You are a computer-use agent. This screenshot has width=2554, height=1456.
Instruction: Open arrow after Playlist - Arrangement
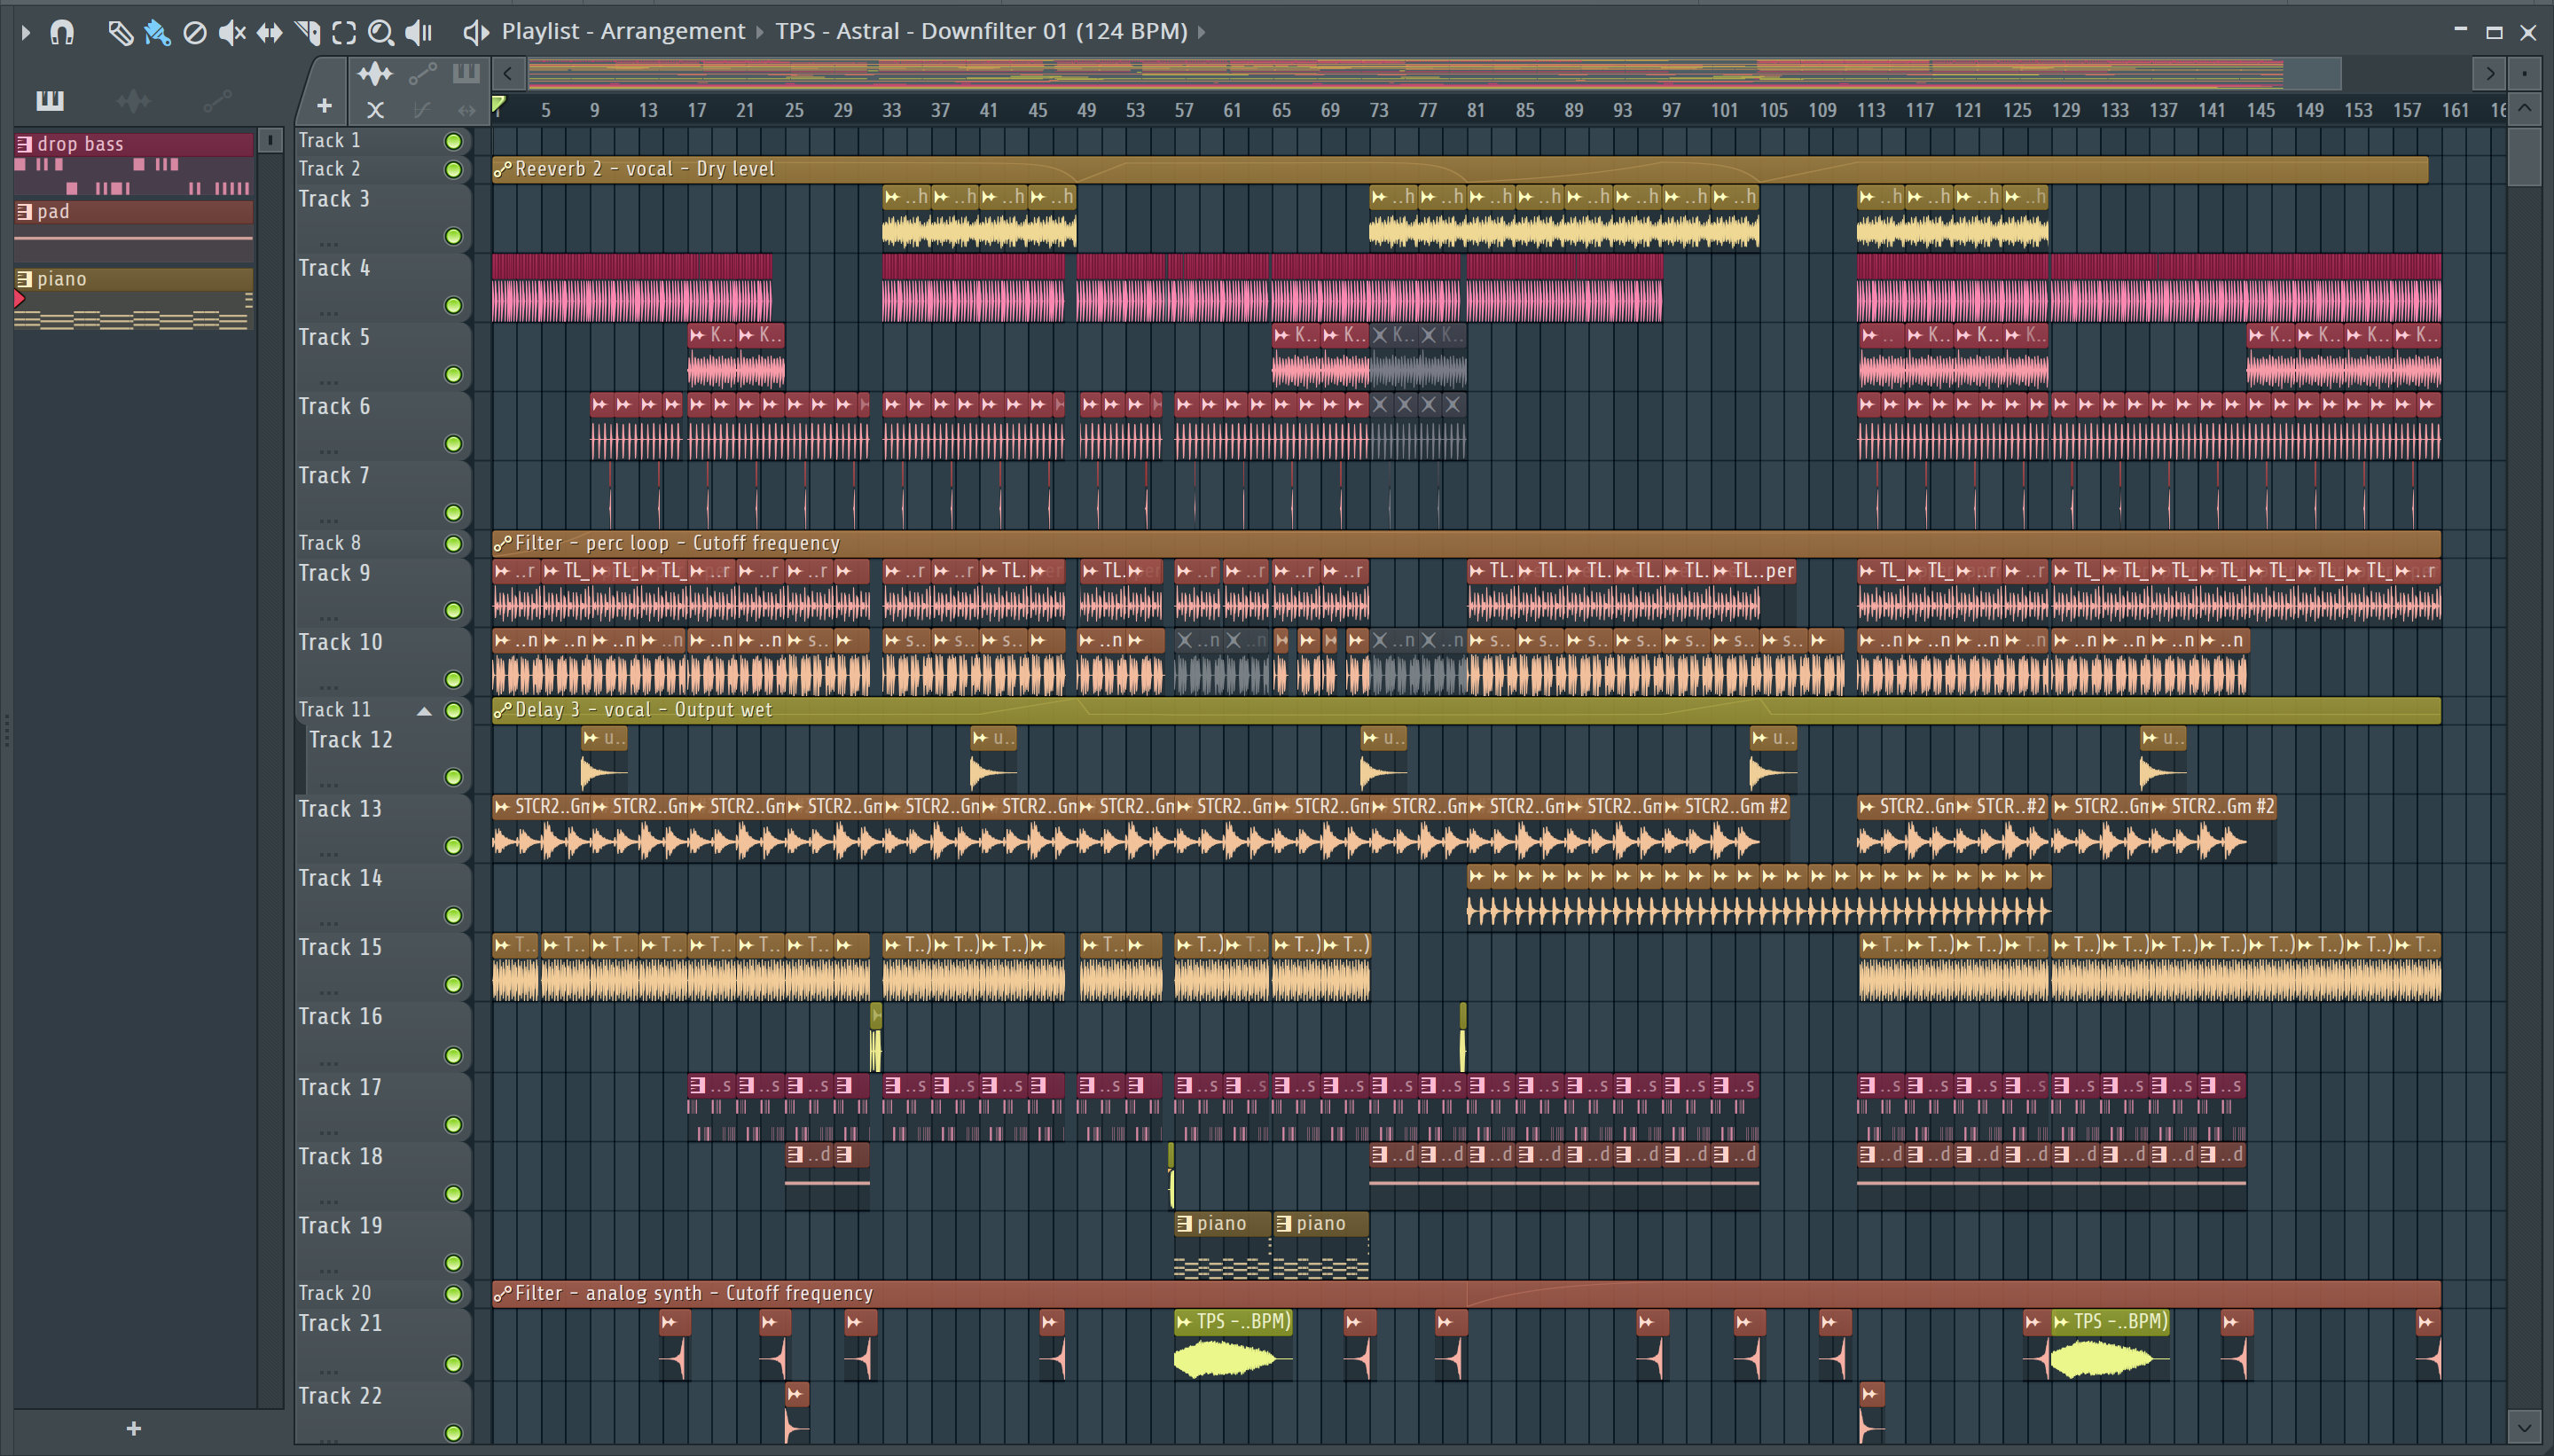[x=760, y=33]
